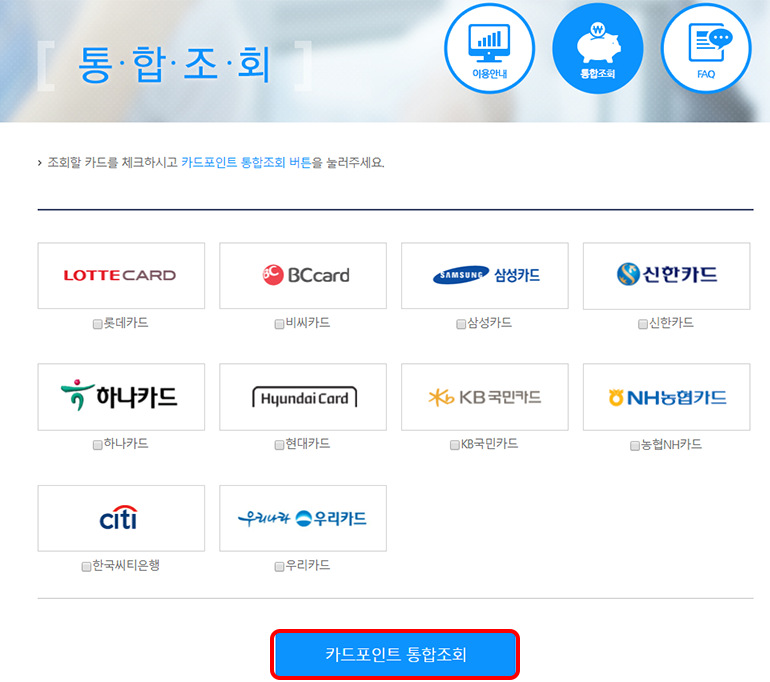
Task: Check the 비씨카드 checkbox
Action: pyautogui.click(x=279, y=324)
